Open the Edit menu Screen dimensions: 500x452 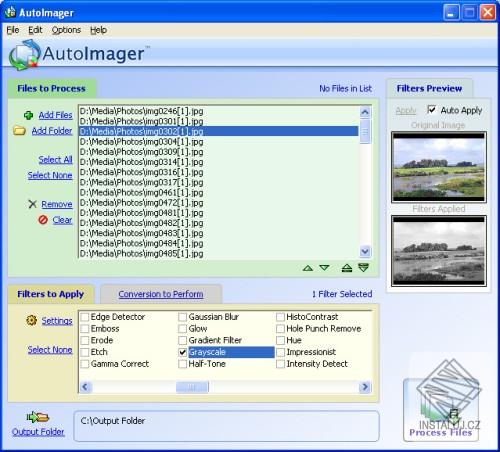coord(35,30)
